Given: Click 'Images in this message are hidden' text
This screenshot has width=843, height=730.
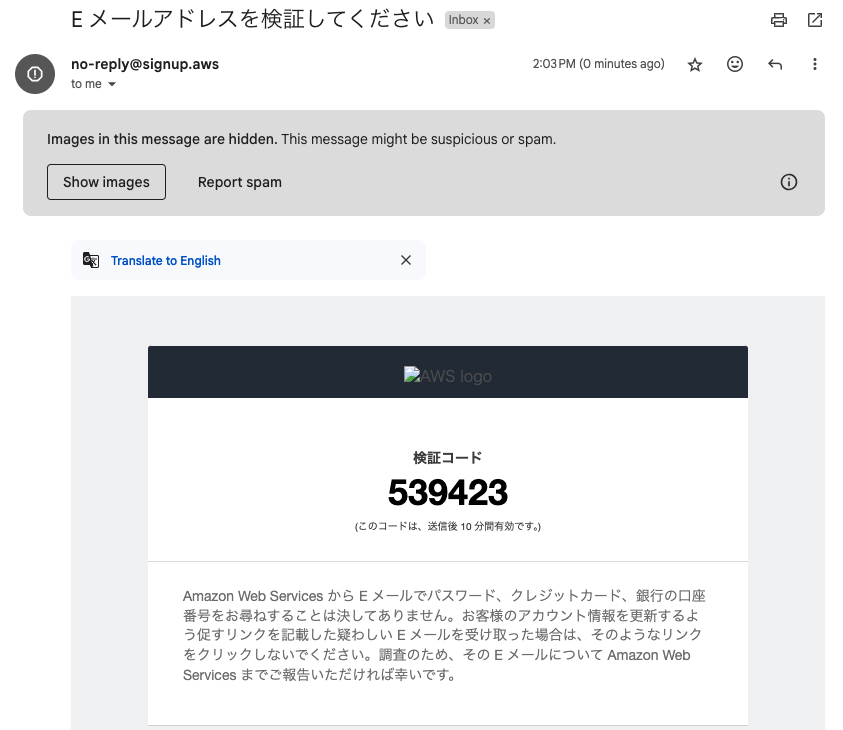Looking at the screenshot, I should click(162, 139).
